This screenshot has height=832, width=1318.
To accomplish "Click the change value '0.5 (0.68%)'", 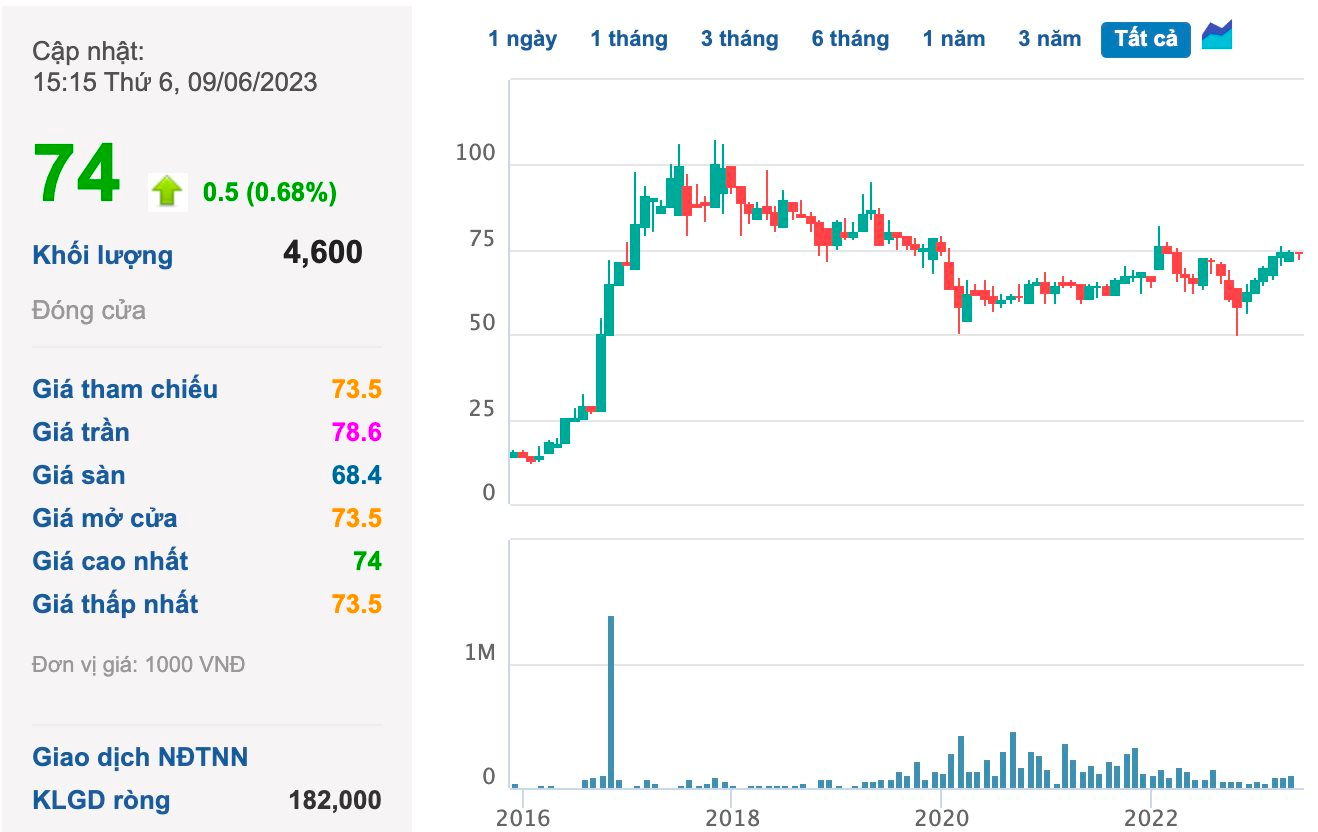I will (270, 192).
